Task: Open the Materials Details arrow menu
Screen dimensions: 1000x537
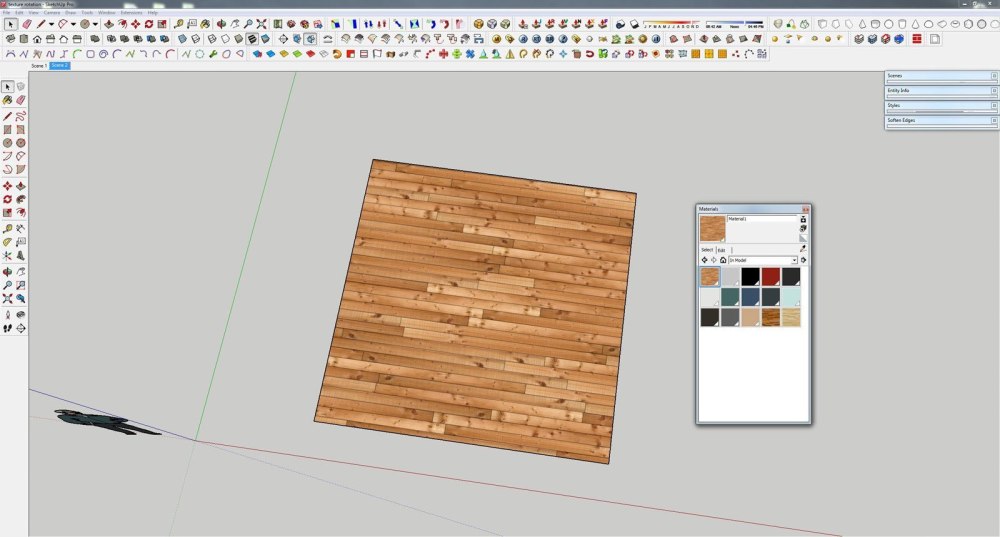Action: pyautogui.click(x=804, y=260)
